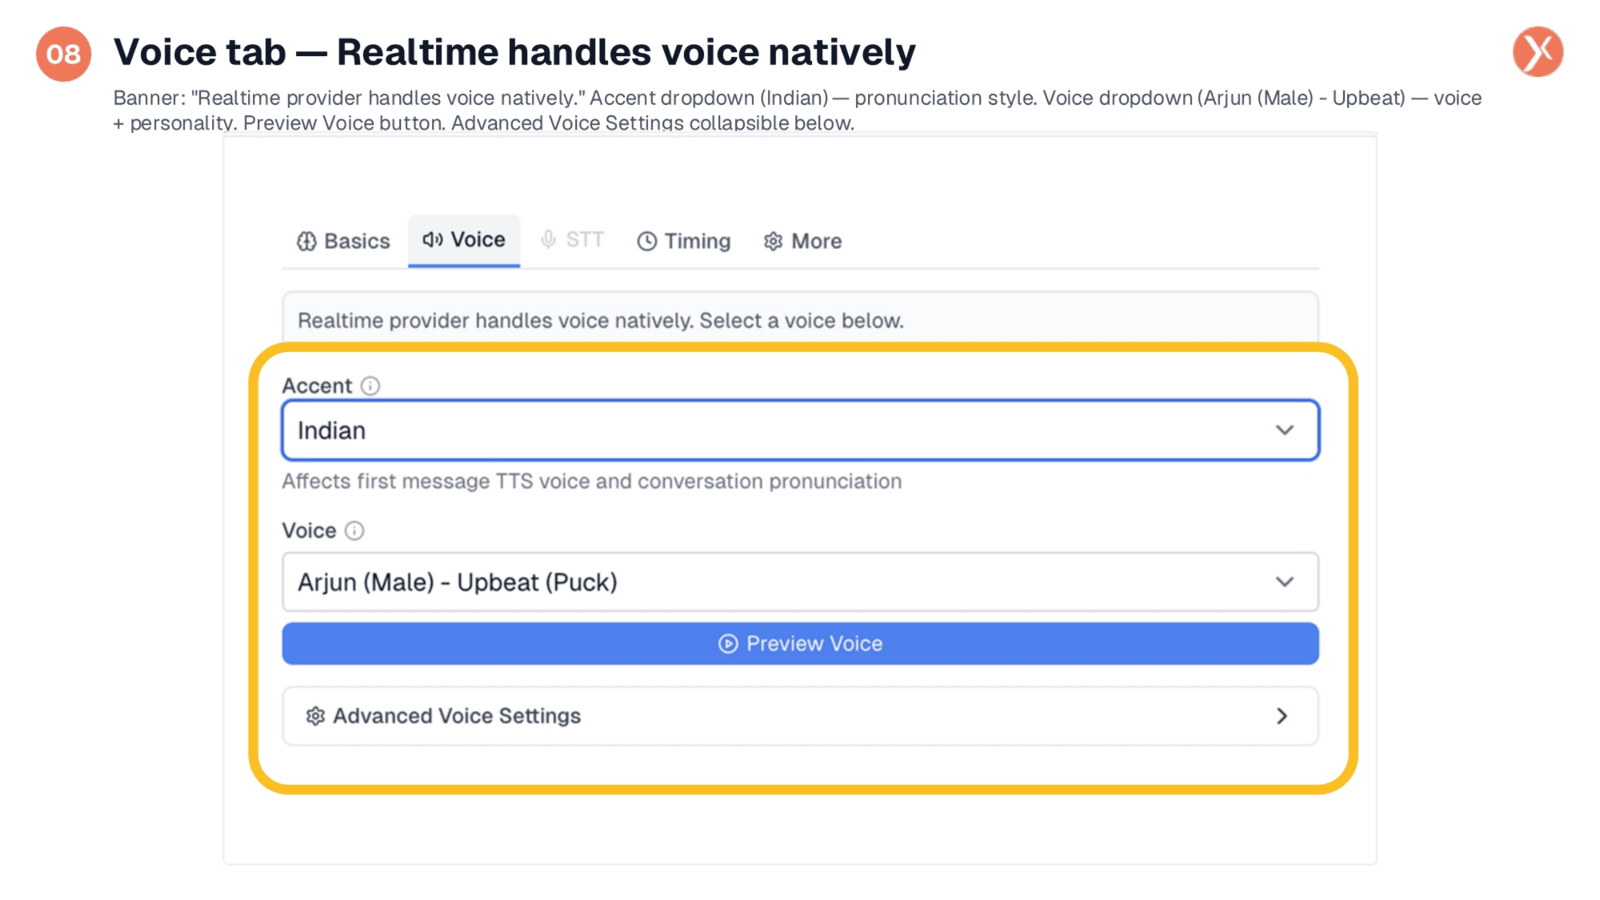Select the Voice tab
1600x900 pixels.
(x=464, y=240)
